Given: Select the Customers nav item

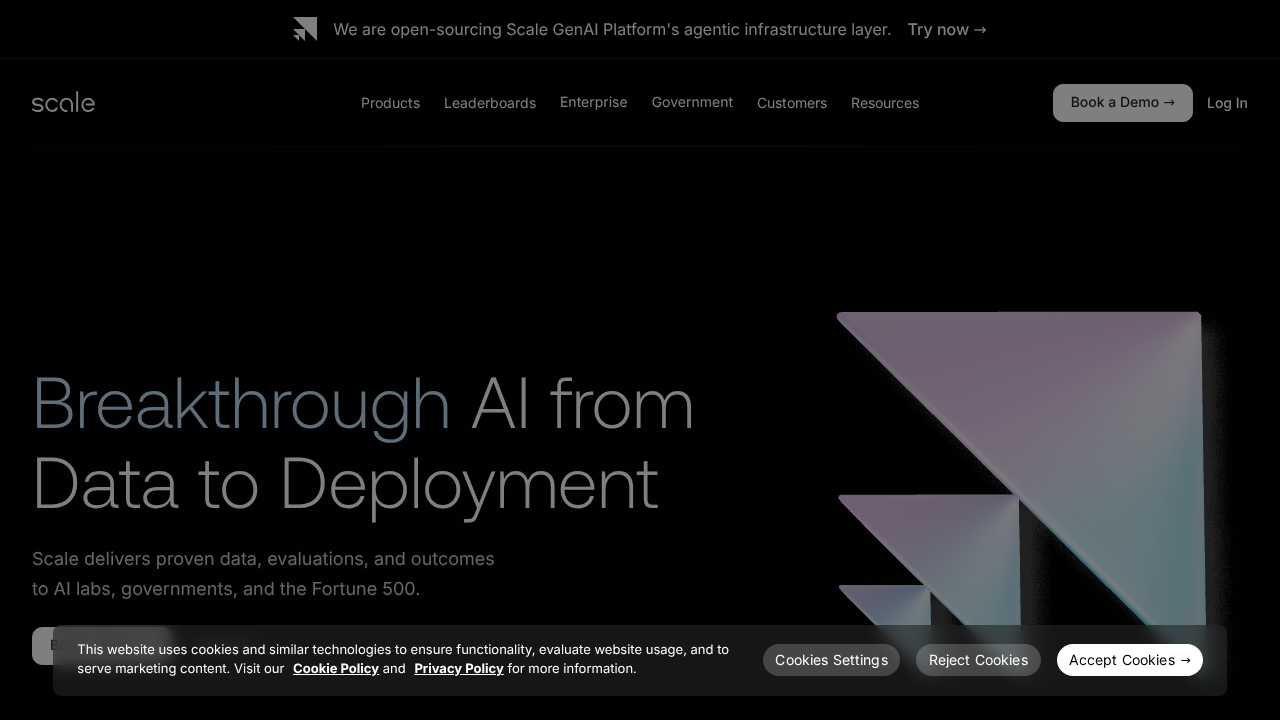Looking at the screenshot, I should 792,103.
